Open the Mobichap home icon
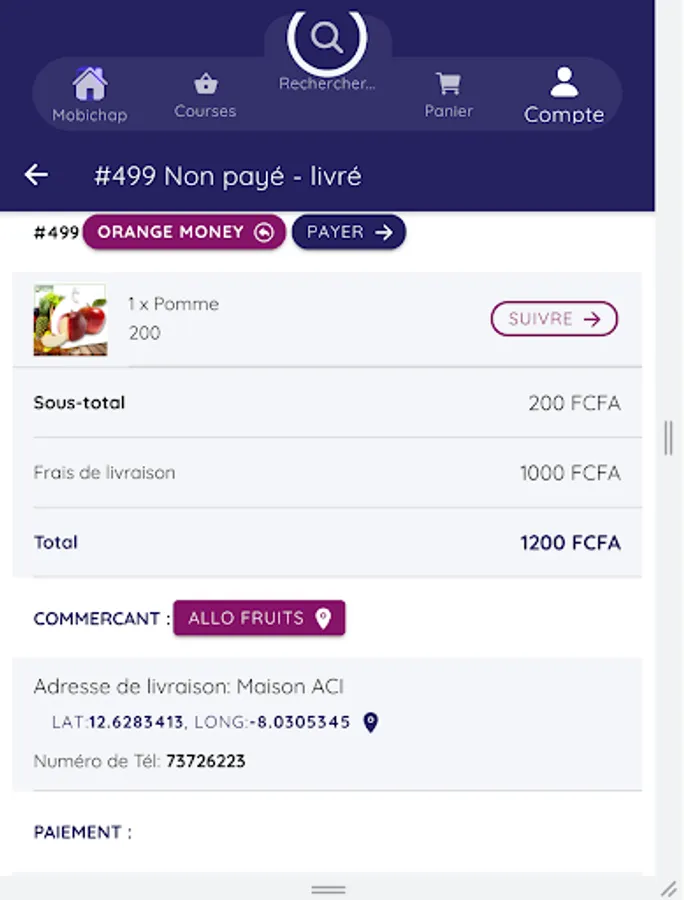The height and width of the screenshot is (900, 684). click(89, 84)
